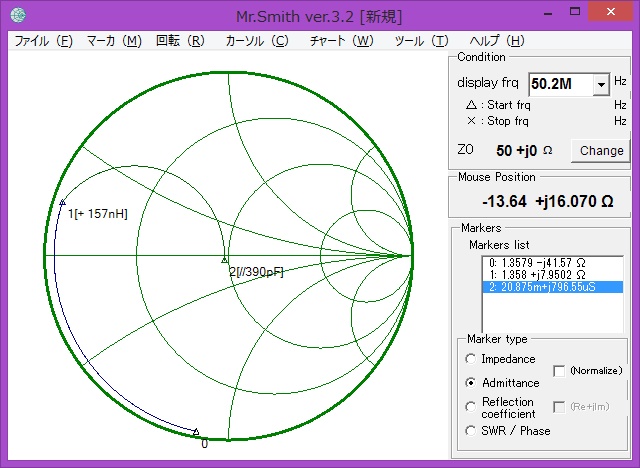The width and height of the screenshot is (640, 468).
Task: Click marker 0 triangle at chart bottom
Action: 196,431
